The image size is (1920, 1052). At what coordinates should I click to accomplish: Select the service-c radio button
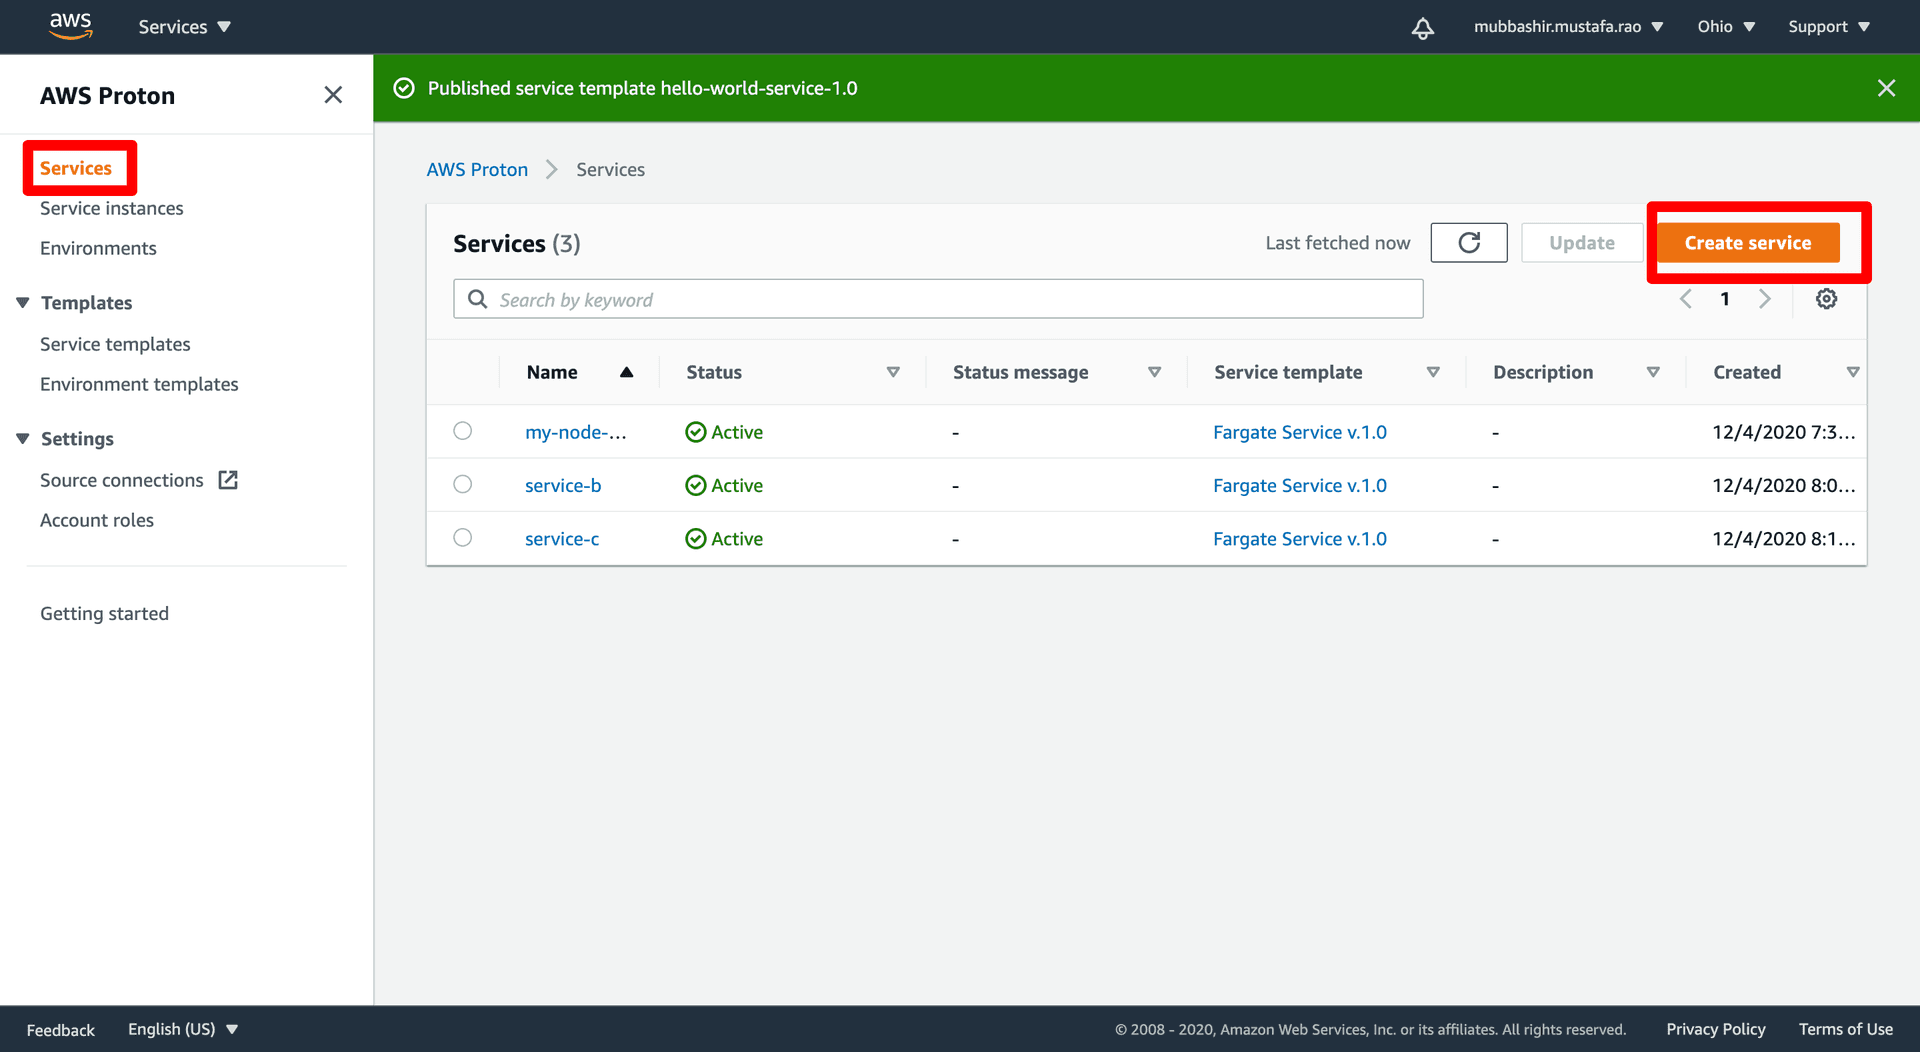[x=462, y=537]
